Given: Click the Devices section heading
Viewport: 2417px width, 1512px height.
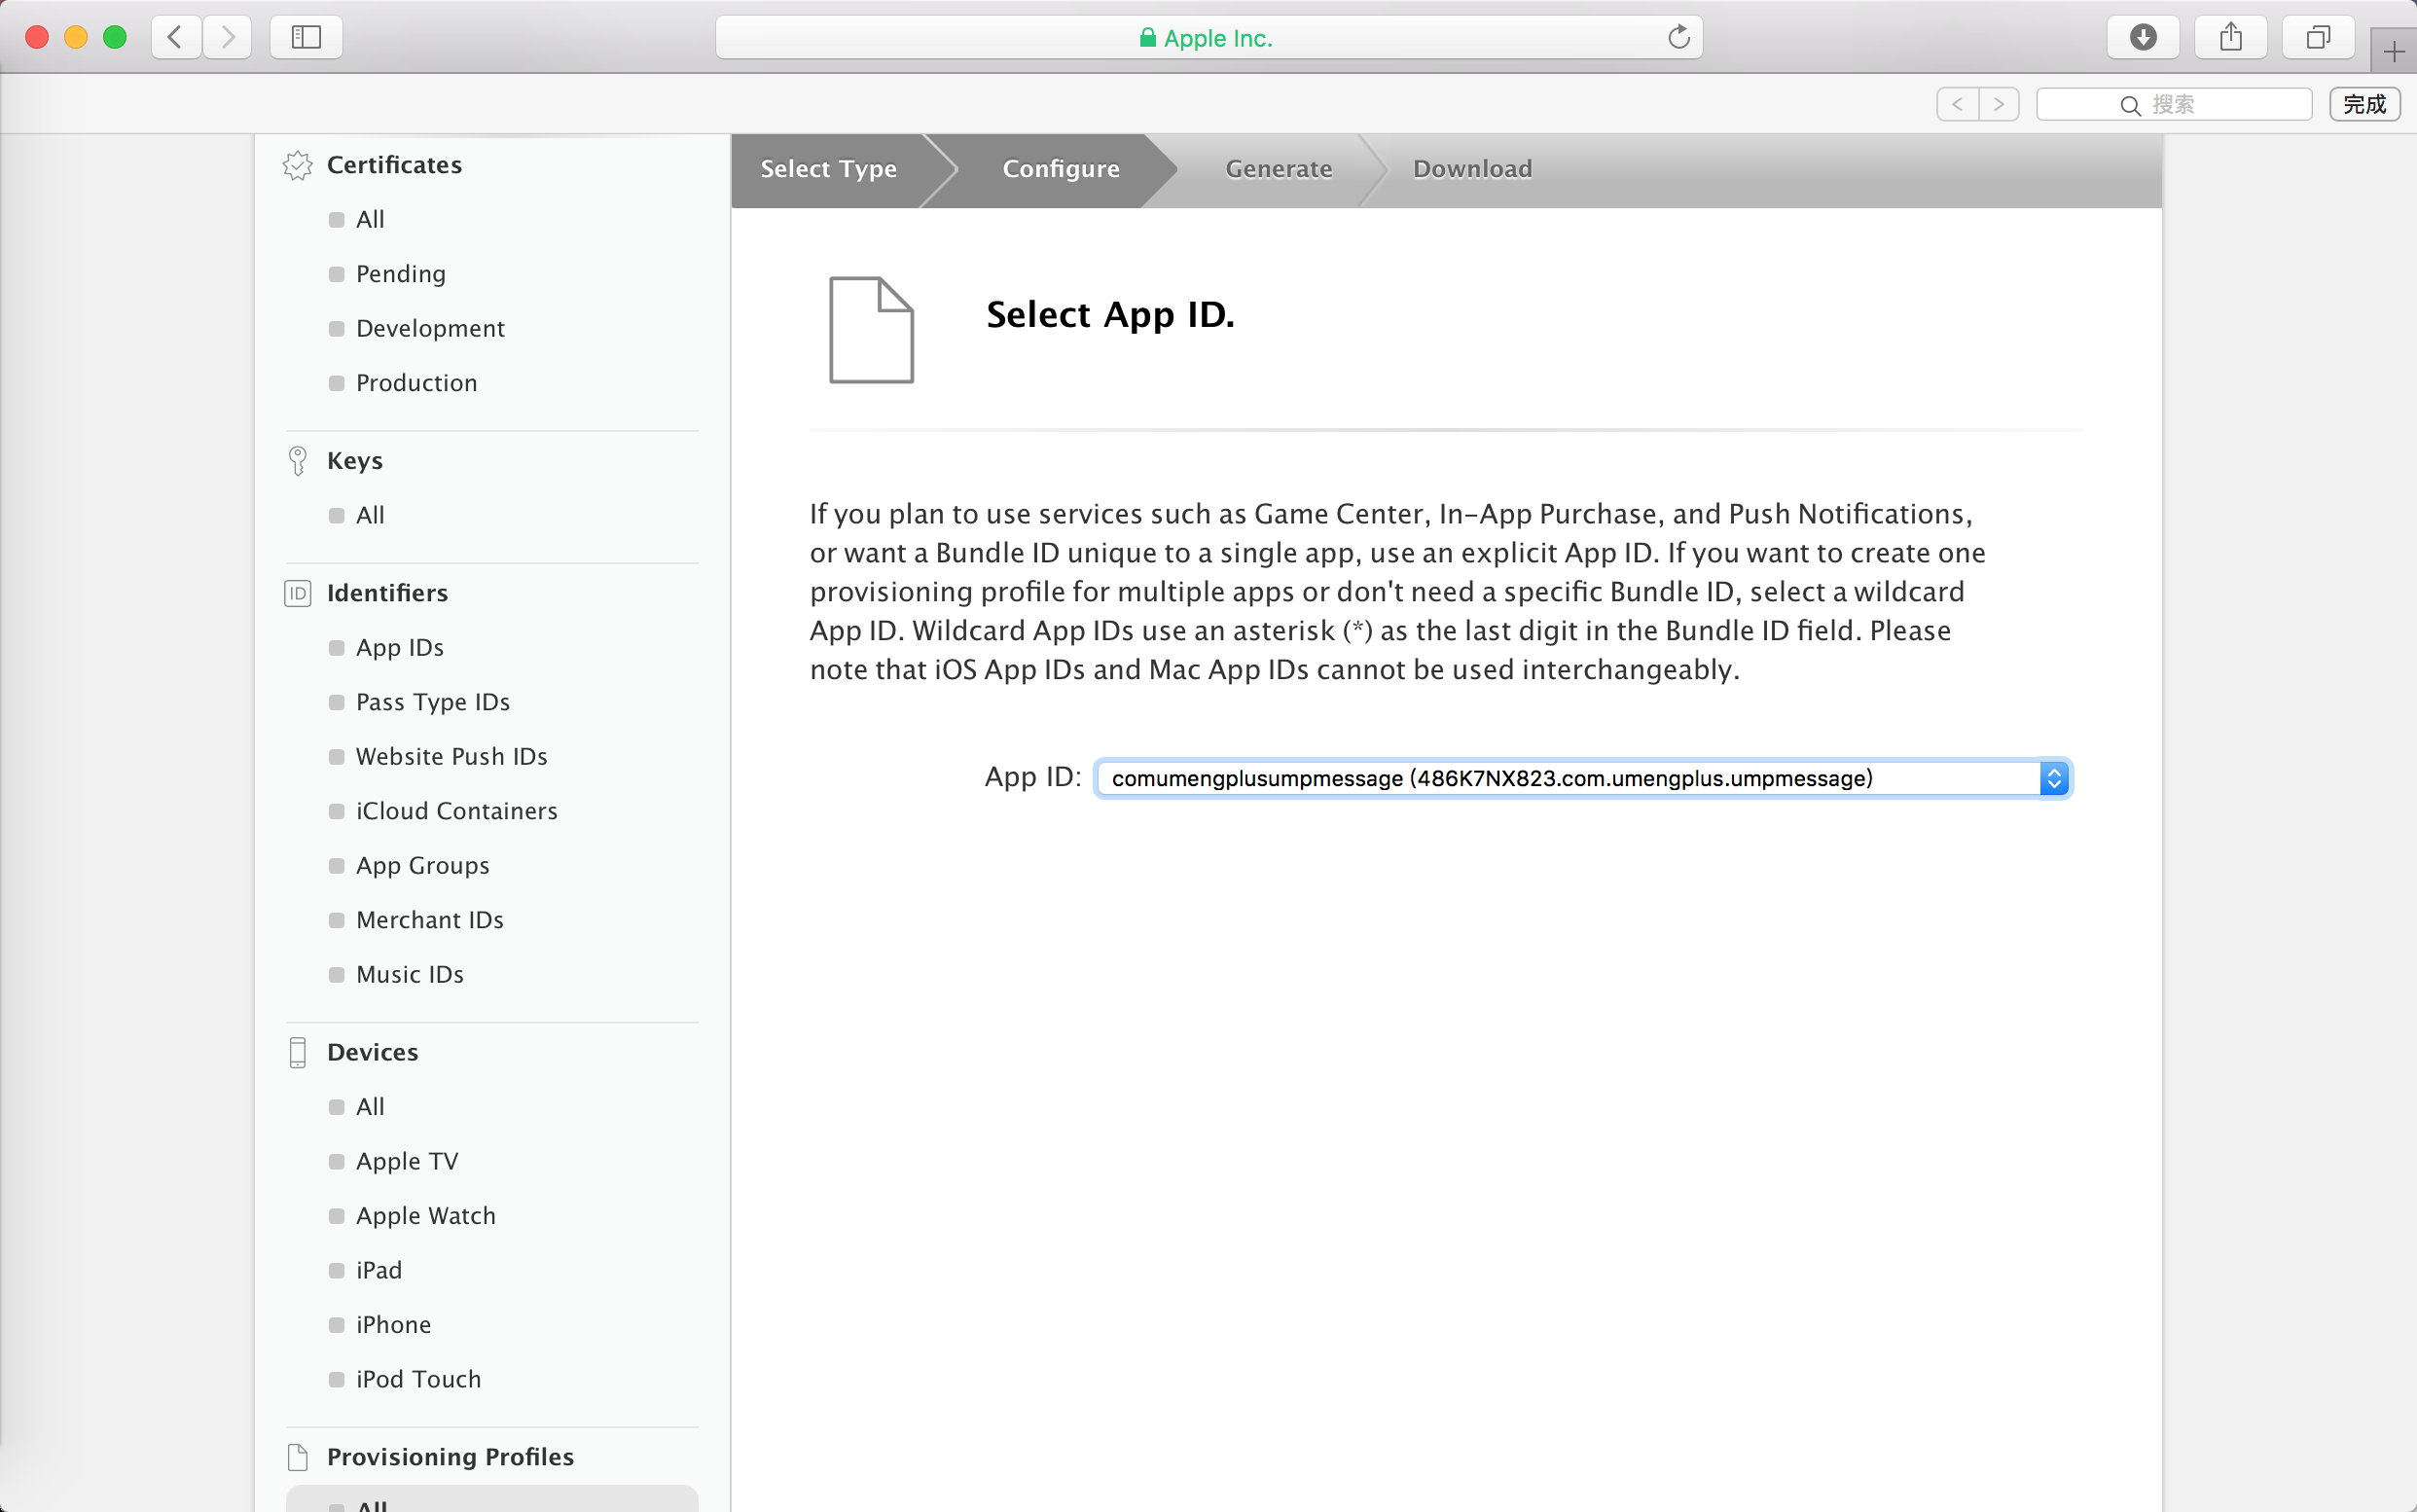Looking at the screenshot, I should (x=372, y=1052).
